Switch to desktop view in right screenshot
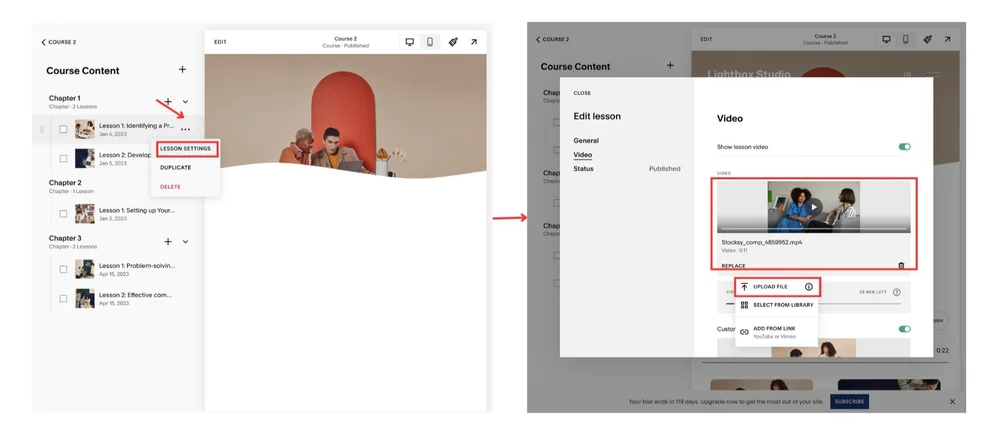Image resolution: width=1000 pixels, height=445 pixels. coord(886,40)
